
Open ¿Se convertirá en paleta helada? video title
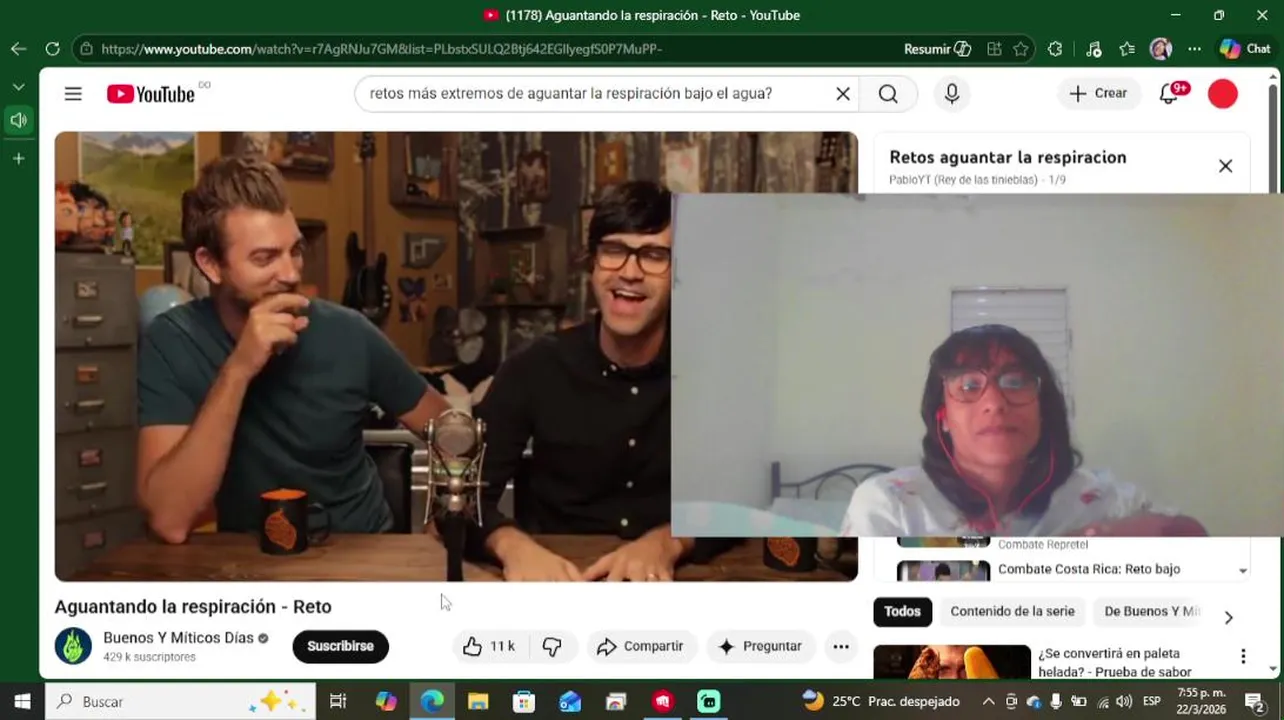(x=1115, y=662)
